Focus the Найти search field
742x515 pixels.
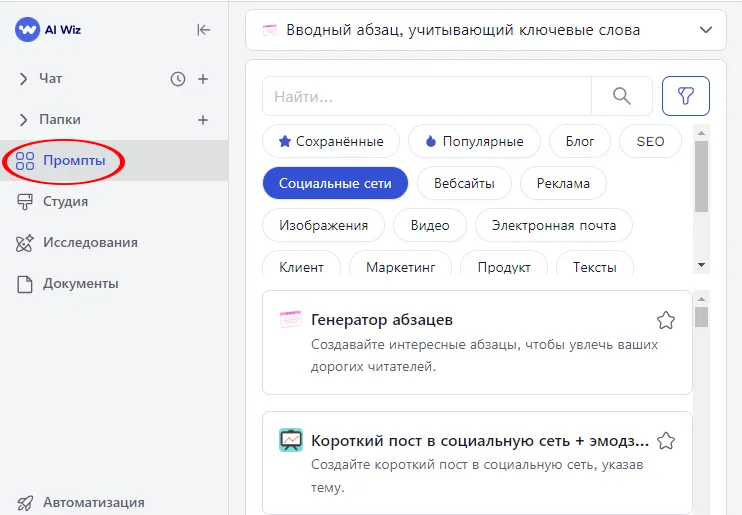click(427, 96)
